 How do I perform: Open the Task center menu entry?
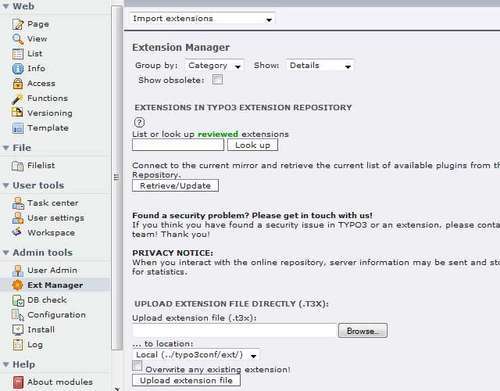[53, 203]
